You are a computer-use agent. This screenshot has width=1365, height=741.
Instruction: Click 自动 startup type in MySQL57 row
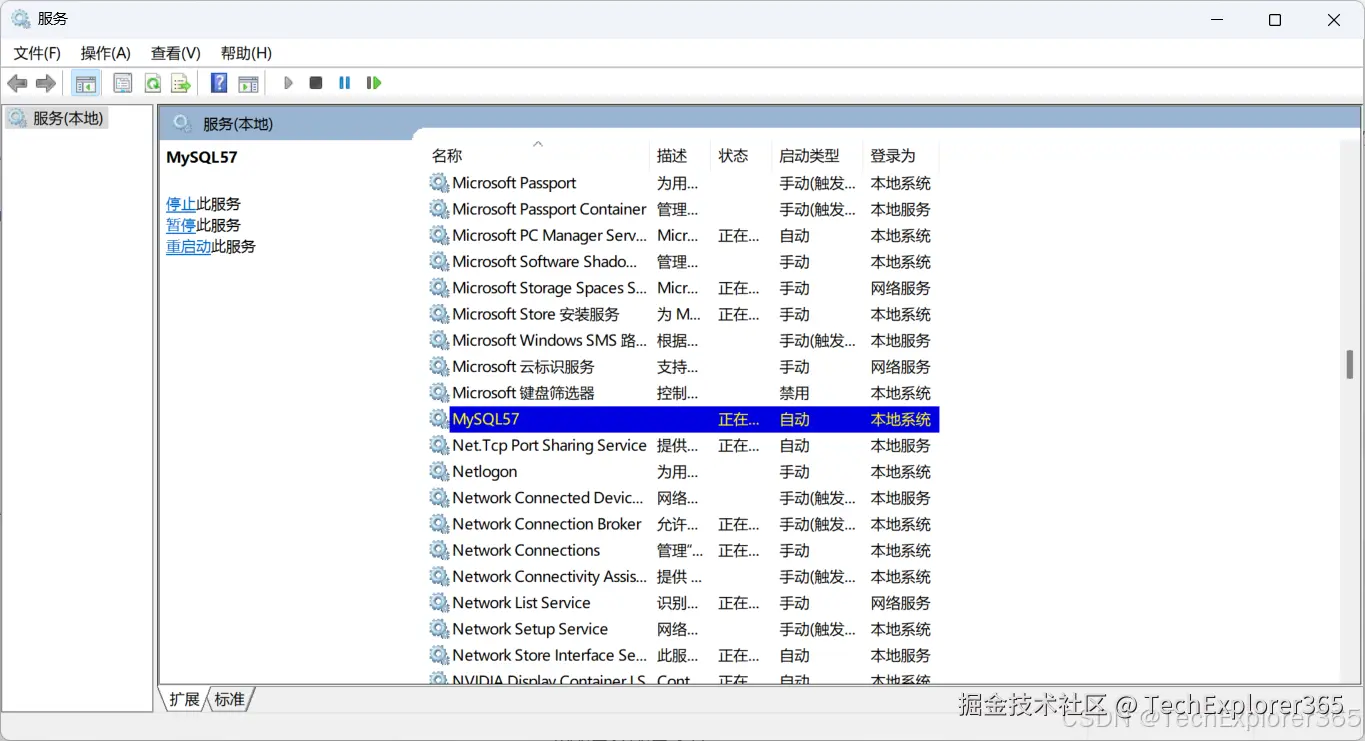click(x=795, y=419)
